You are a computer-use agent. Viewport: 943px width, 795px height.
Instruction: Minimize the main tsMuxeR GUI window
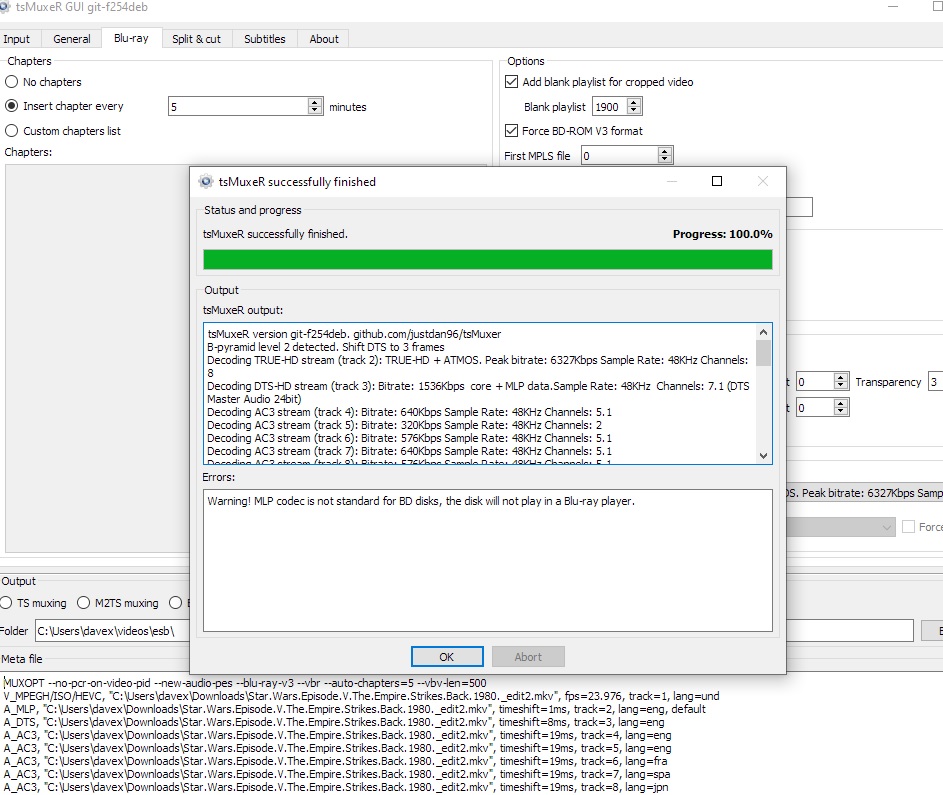[892, 7]
